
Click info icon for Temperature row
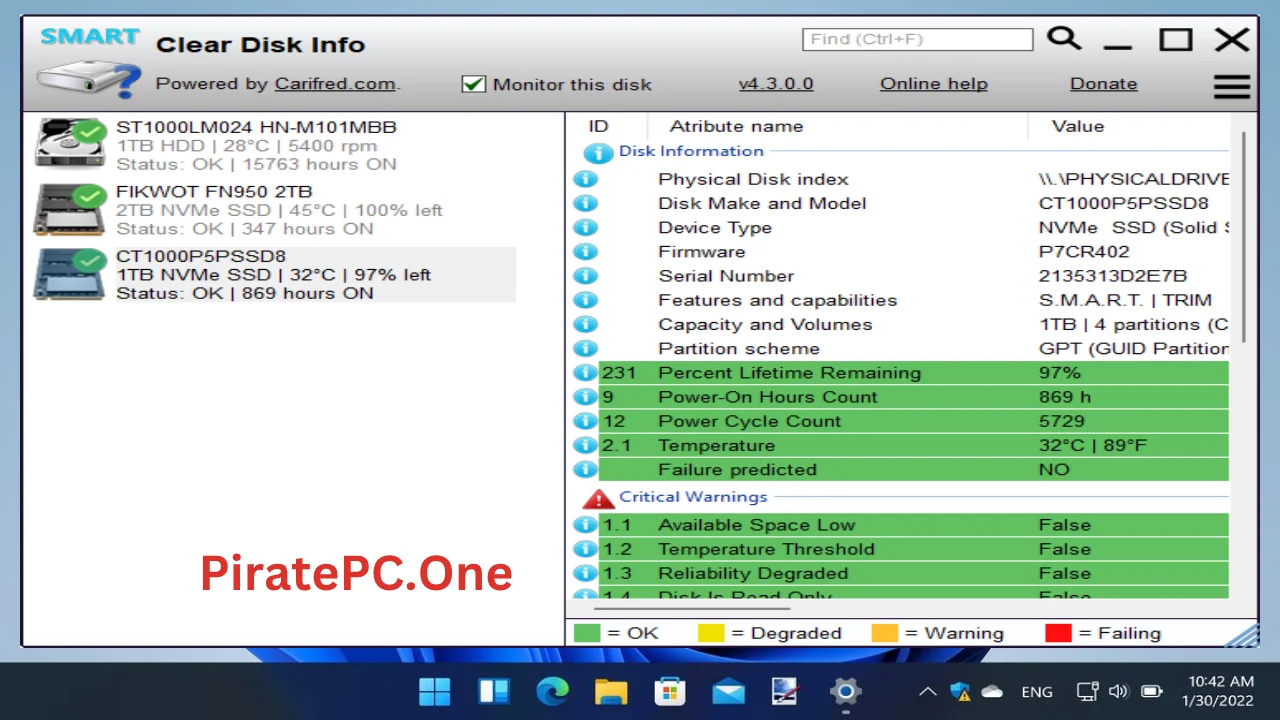click(585, 445)
